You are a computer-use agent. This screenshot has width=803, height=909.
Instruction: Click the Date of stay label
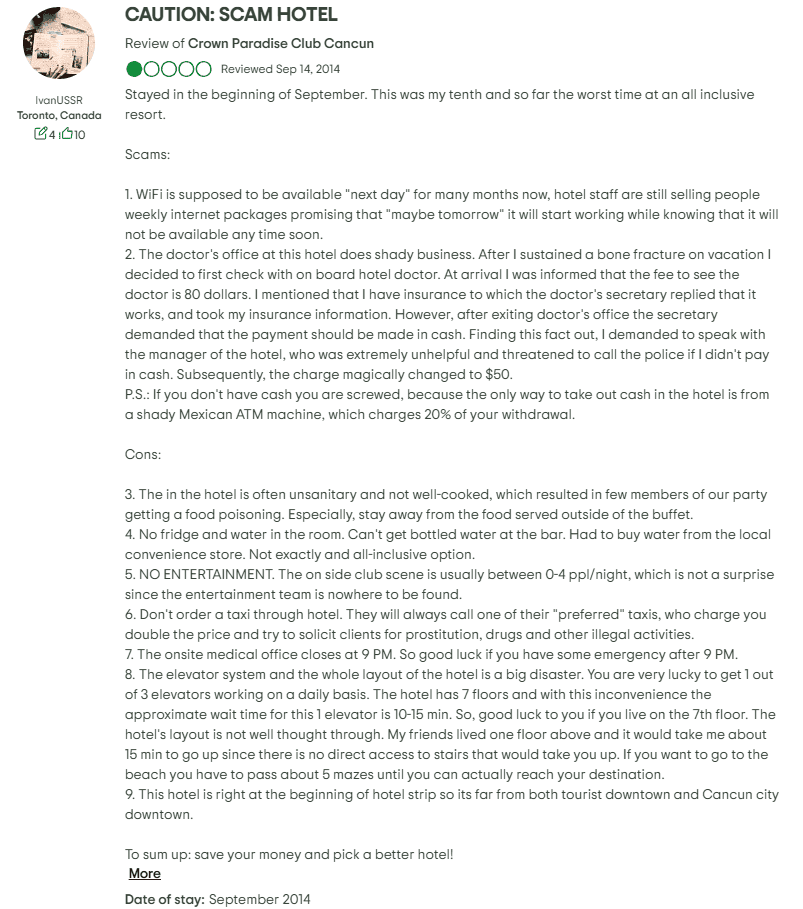click(x=165, y=899)
